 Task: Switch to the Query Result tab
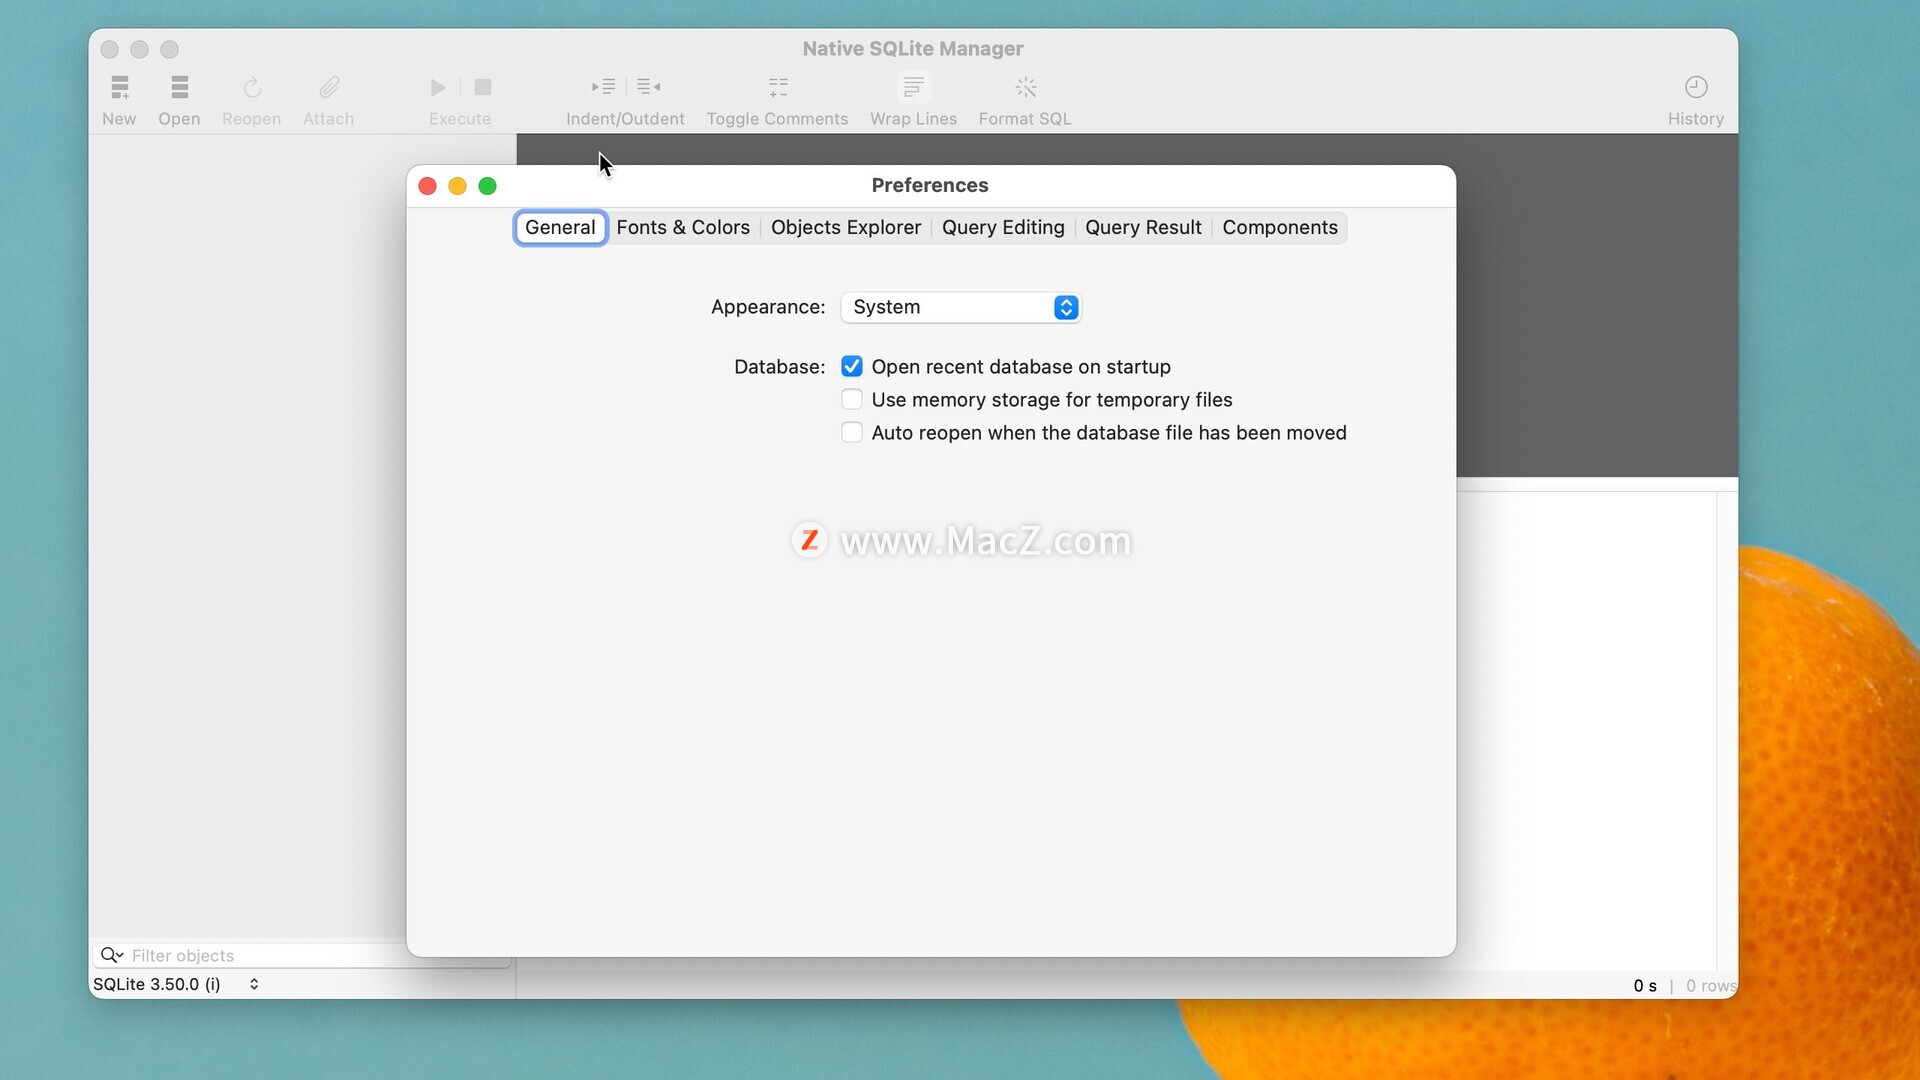coord(1143,228)
